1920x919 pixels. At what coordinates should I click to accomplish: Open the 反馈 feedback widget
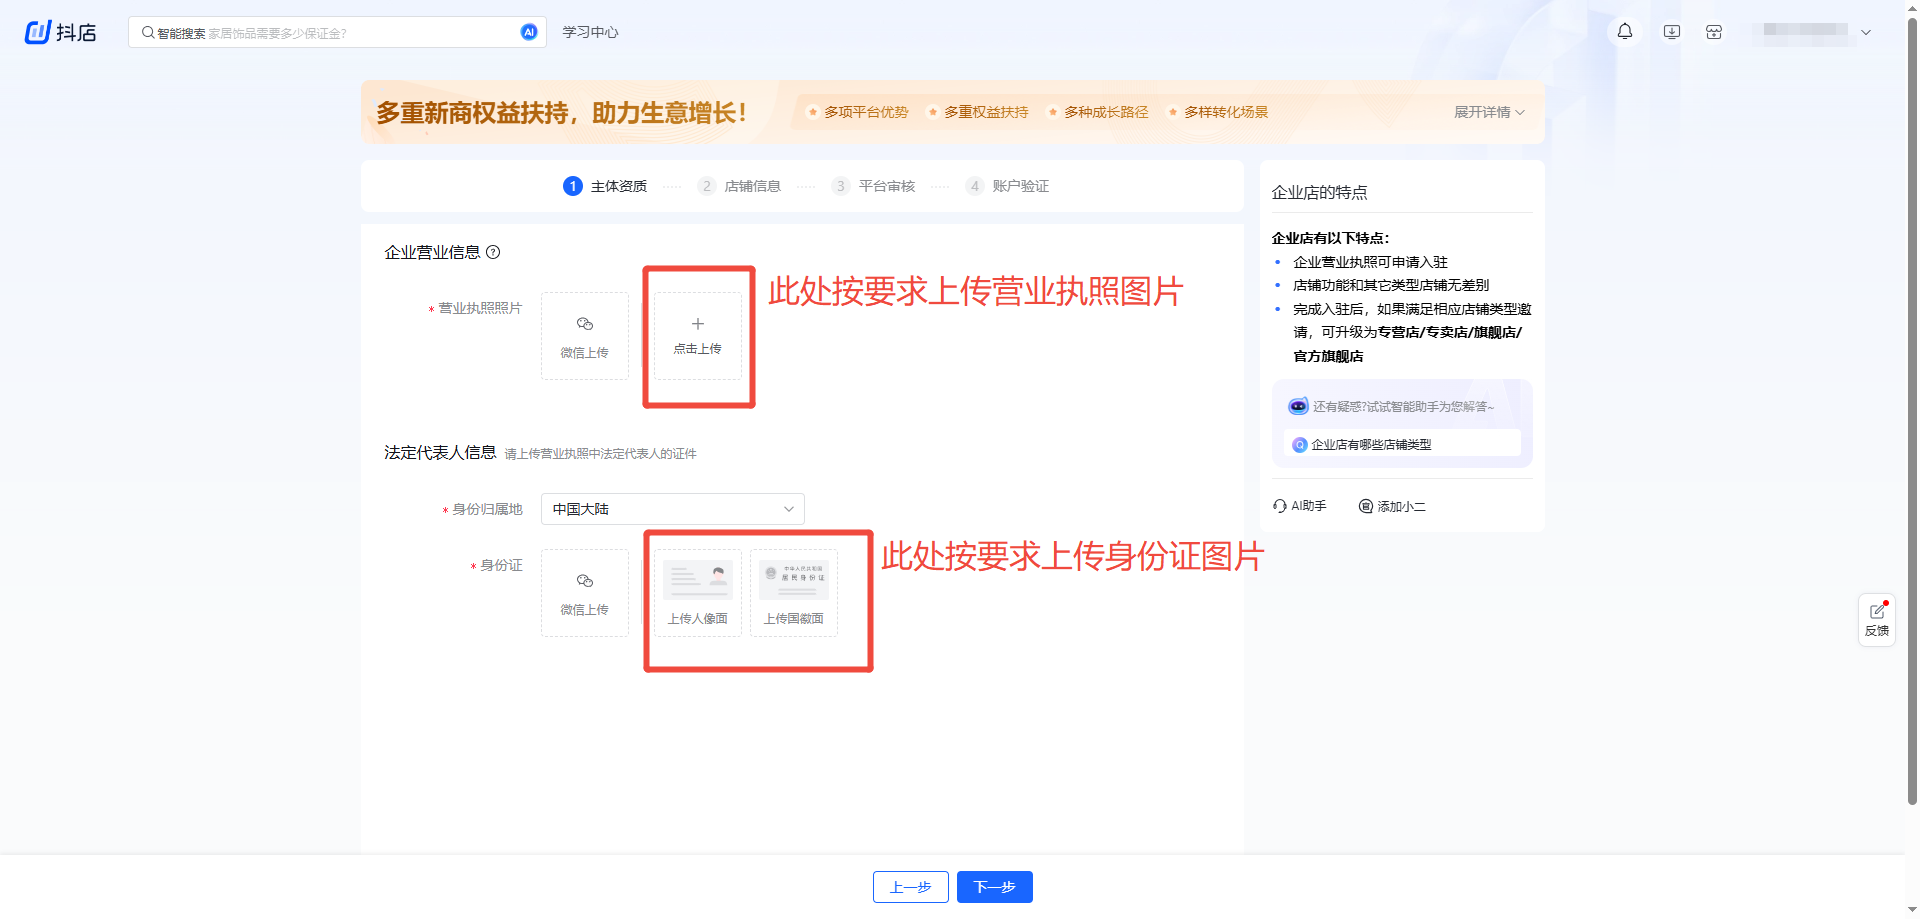click(x=1876, y=620)
